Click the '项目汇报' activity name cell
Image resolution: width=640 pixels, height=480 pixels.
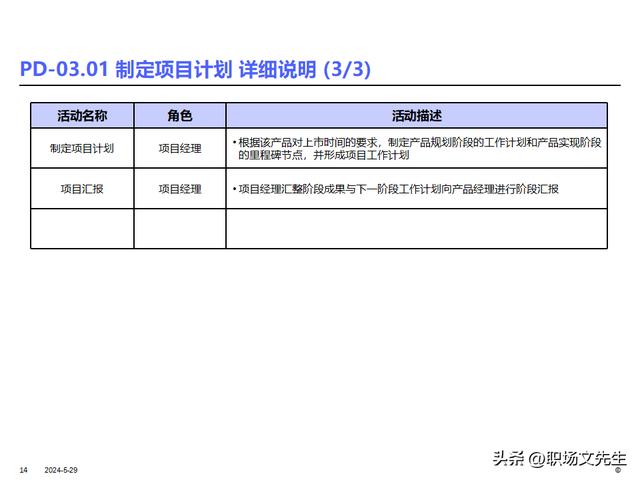point(82,189)
